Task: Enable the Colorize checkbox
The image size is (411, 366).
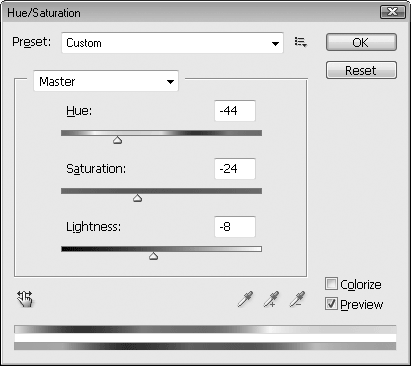Action: 331,284
